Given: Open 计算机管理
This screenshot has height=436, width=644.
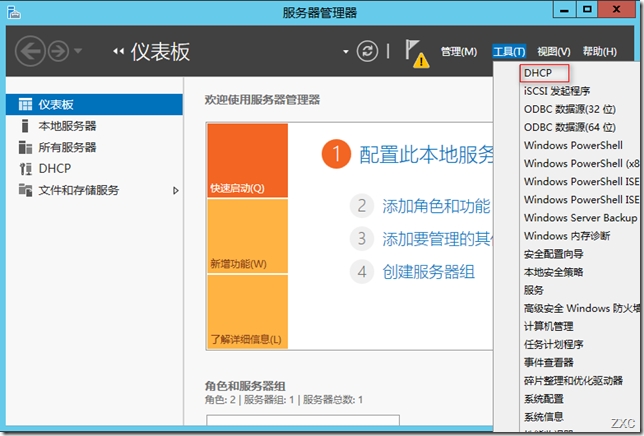Looking at the screenshot, I should tap(548, 326).
